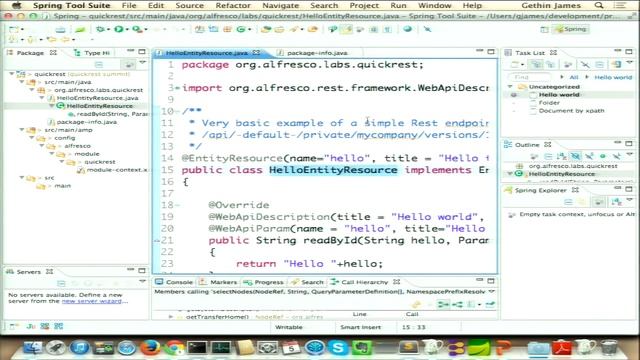640x360 pixels.
Task: Click the Find field in Task List
Action: (531, 77)
